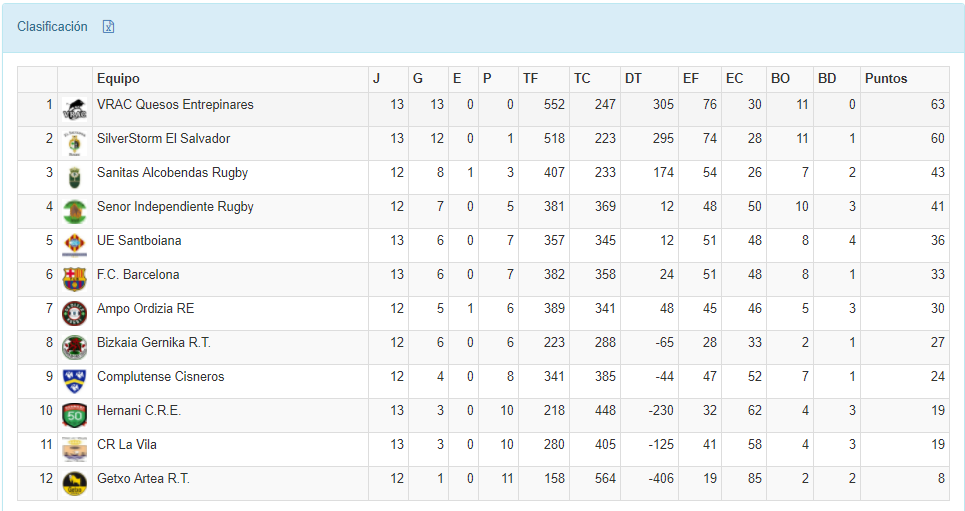Click the Clasificación panel title
The height and width of the screenshot is (511, 965).
tap(52, 27)
